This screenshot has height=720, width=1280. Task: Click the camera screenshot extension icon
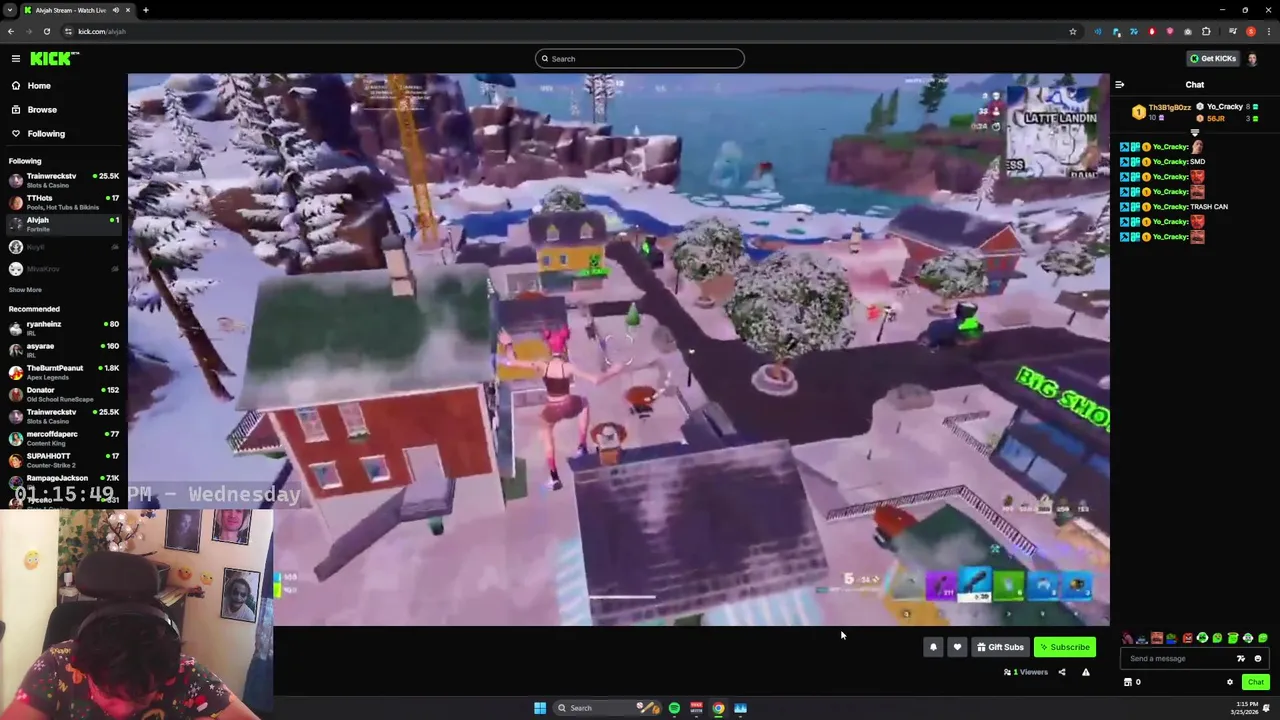1188,31
